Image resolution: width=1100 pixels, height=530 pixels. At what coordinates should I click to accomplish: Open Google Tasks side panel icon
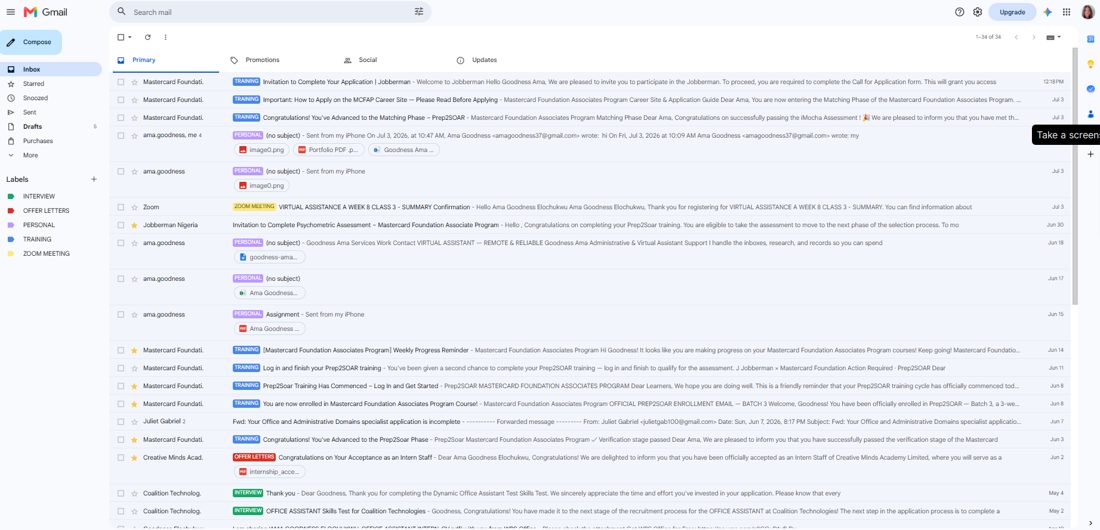(1090, 88)
